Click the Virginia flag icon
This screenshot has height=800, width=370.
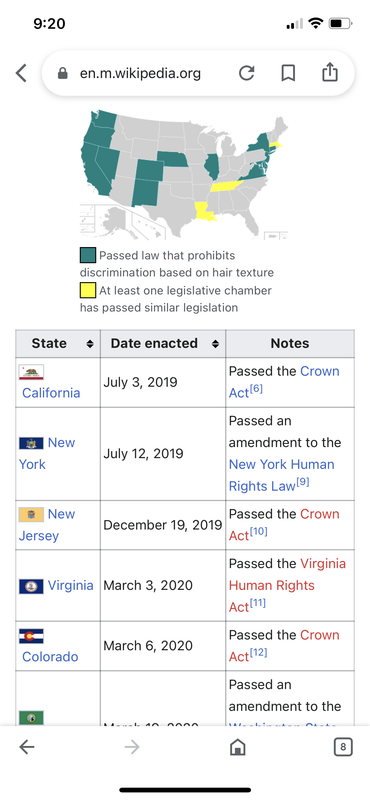coord(31,586)
